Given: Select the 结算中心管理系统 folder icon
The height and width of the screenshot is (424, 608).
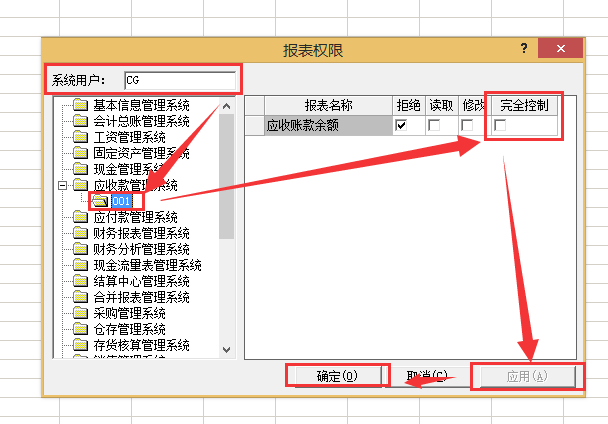Looking at the screenshot, I should (x=80, y=281).
